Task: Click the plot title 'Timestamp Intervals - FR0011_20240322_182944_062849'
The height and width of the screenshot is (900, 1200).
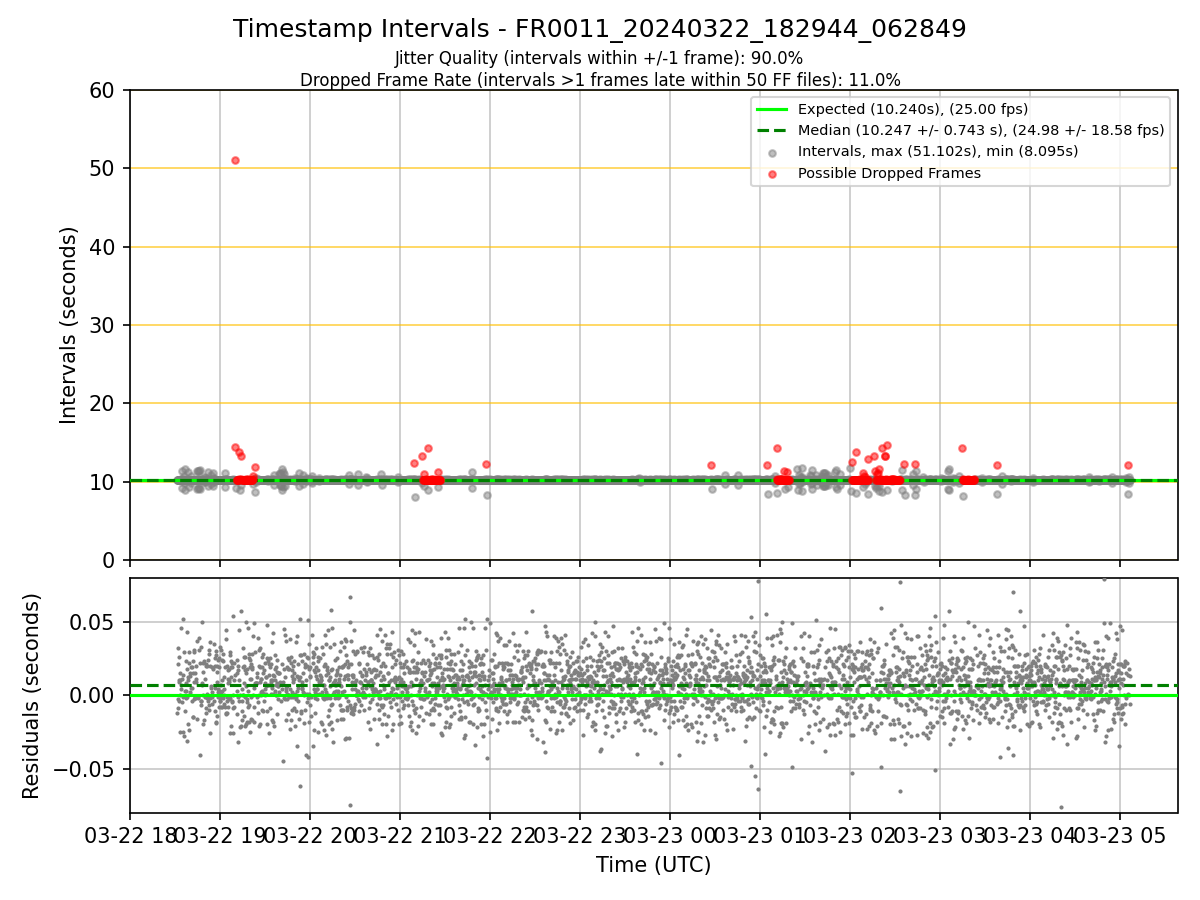Action: coord(600,29)
